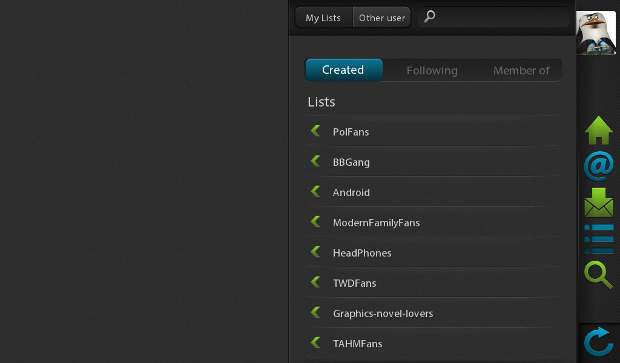
Task: Select the Created tab
Action: (x=344, y=70)
